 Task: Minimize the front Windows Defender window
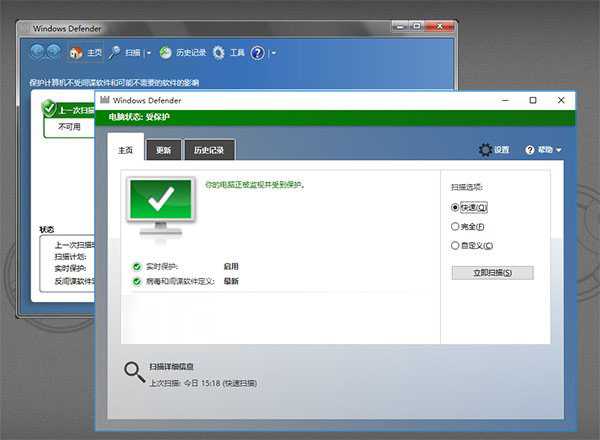505,100
